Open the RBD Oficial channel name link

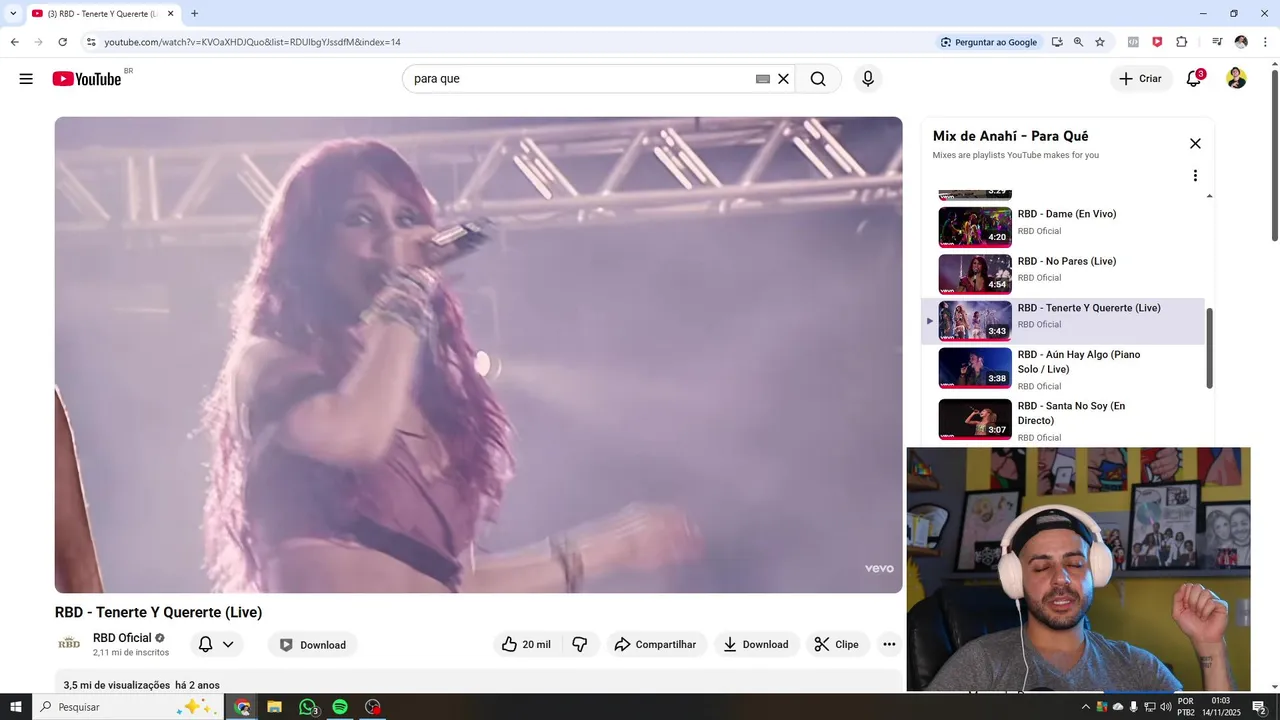(x=122, y=638)
